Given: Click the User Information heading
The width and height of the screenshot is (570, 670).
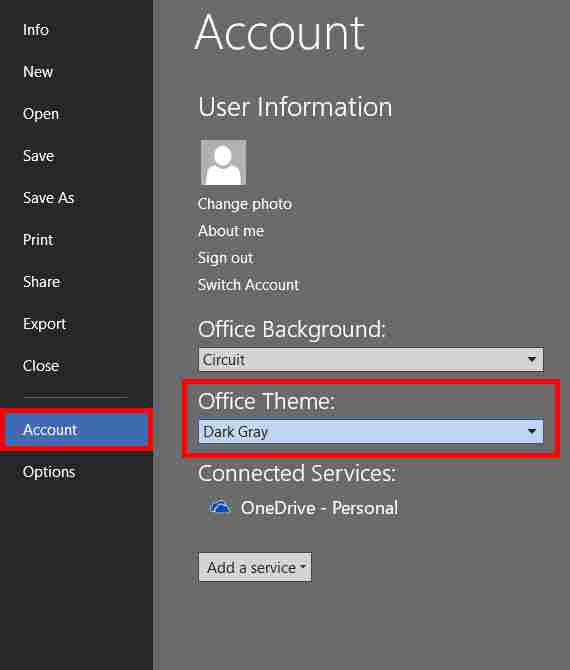Looking at the screenshot, I should 295,107.
